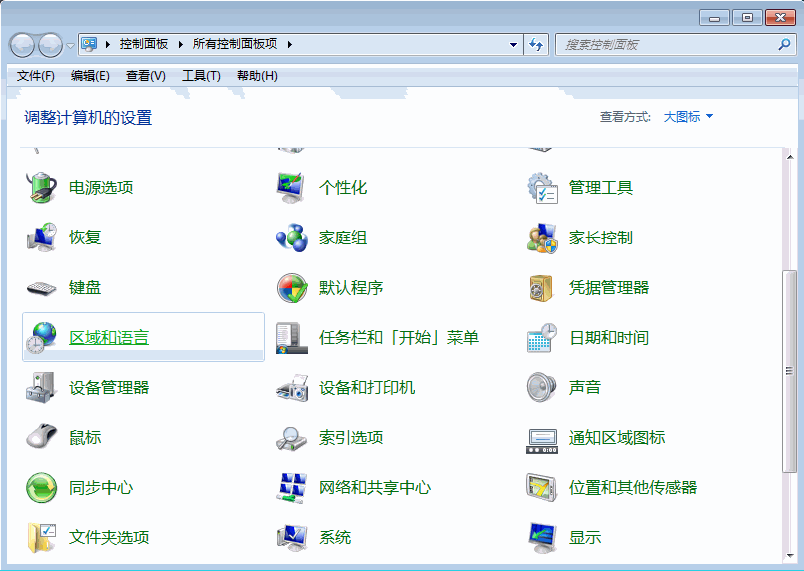804x571 pixels.
Task: Click the 所有控制面板项 breadcrumb
Action: tap(235, 44)
